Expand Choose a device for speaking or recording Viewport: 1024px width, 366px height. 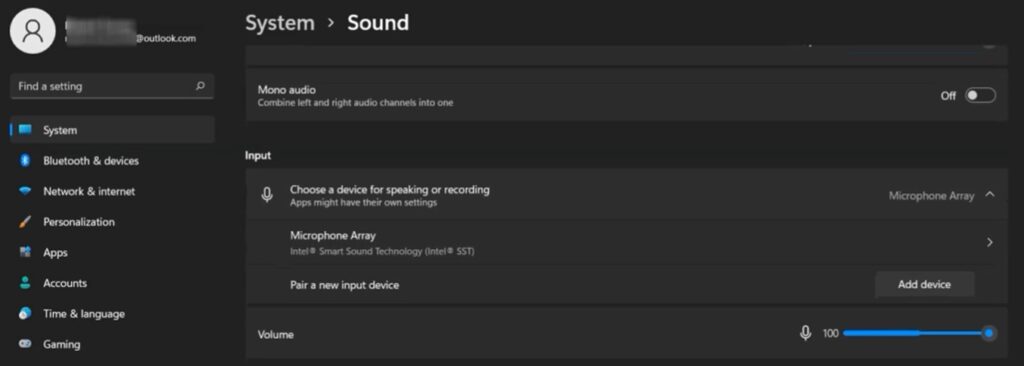(x=627, y=195)
